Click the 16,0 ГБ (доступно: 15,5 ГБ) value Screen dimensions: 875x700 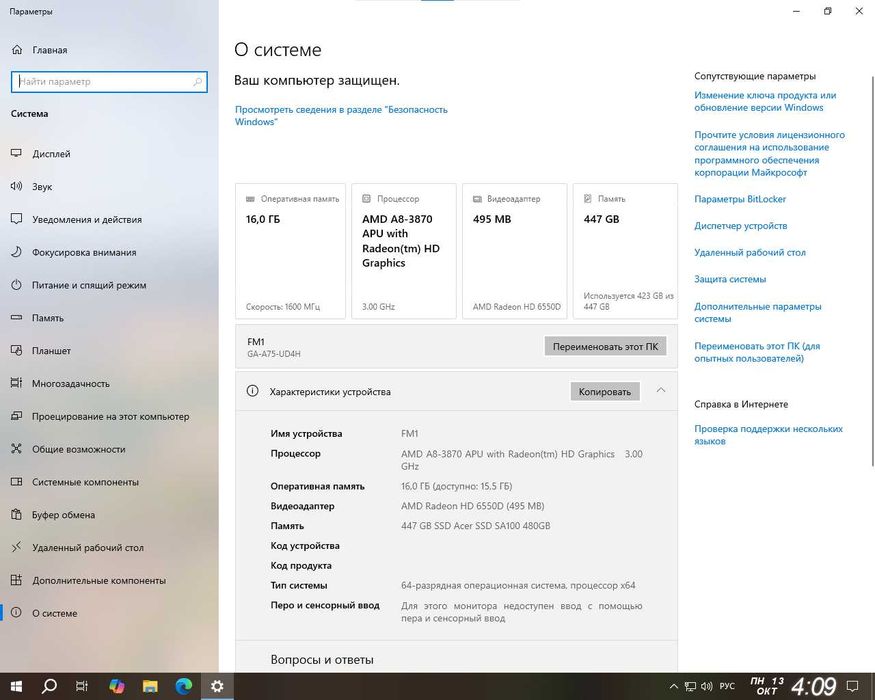[x=456, y=486]
